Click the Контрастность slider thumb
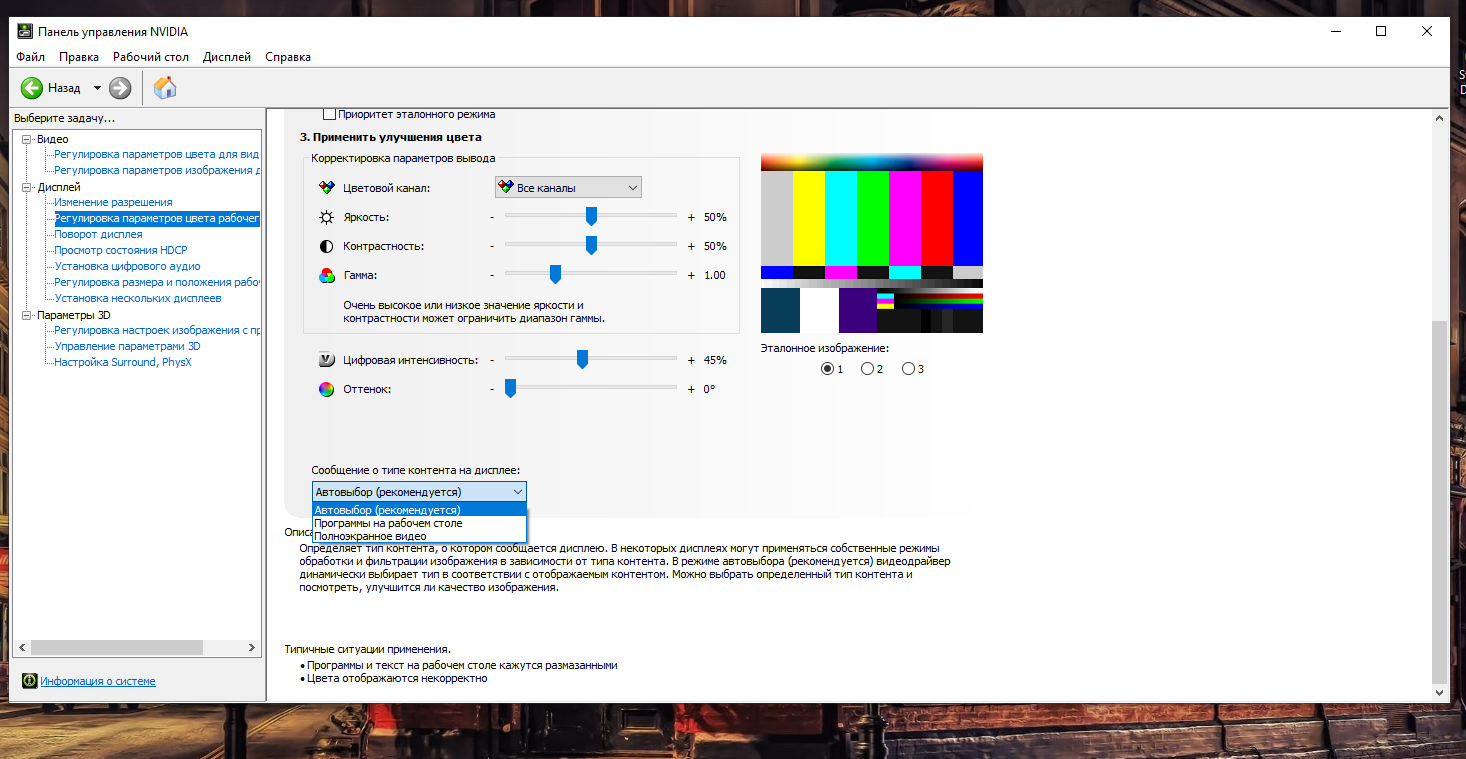This screenshot has height=759, width=1466. click(x=591, y=246)
